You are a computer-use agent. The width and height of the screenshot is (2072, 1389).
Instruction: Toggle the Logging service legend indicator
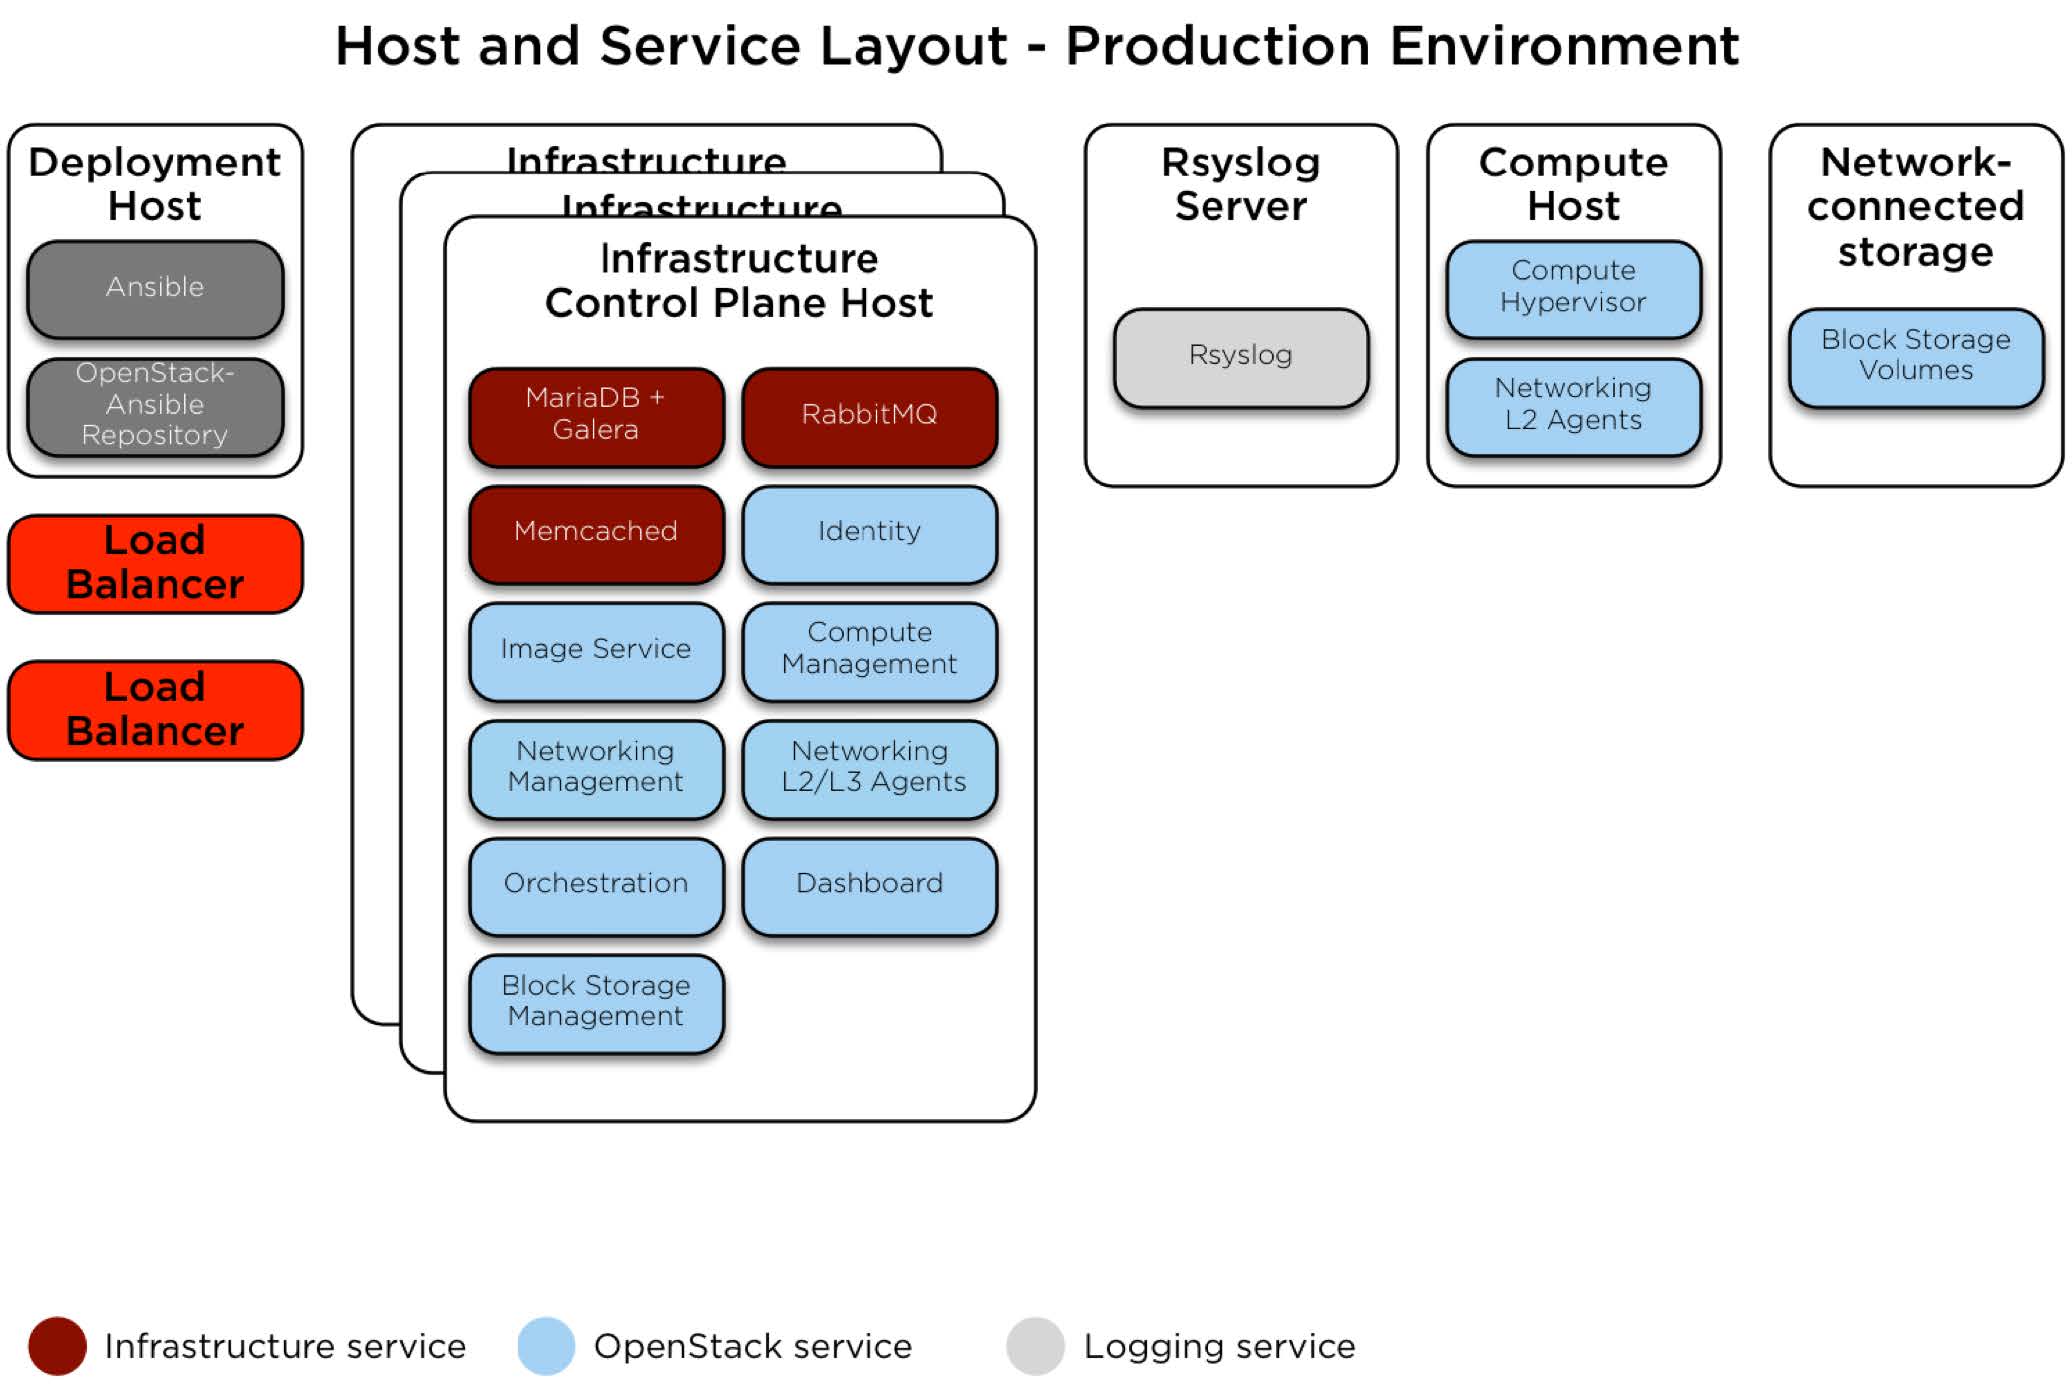coord(1034,1346)
